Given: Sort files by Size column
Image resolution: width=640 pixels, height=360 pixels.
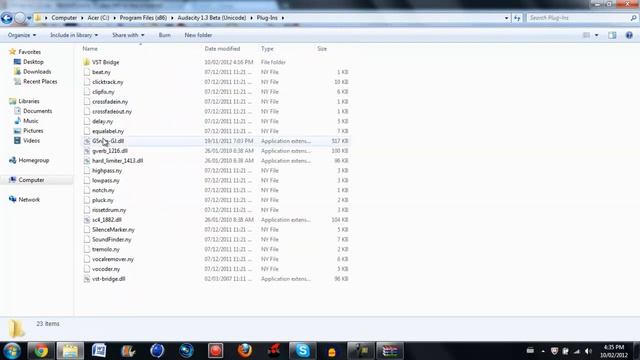Looking at the screenshot, I should (322, 49).
